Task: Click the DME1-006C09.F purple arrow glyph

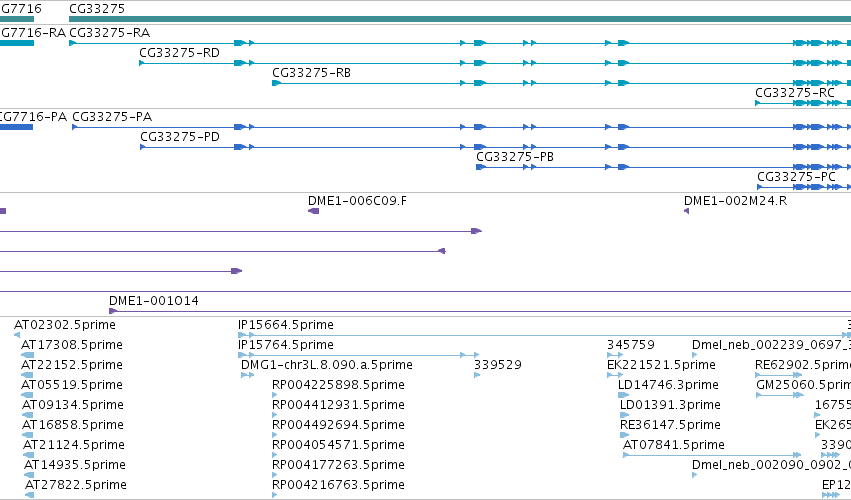Action: [314, 211]
